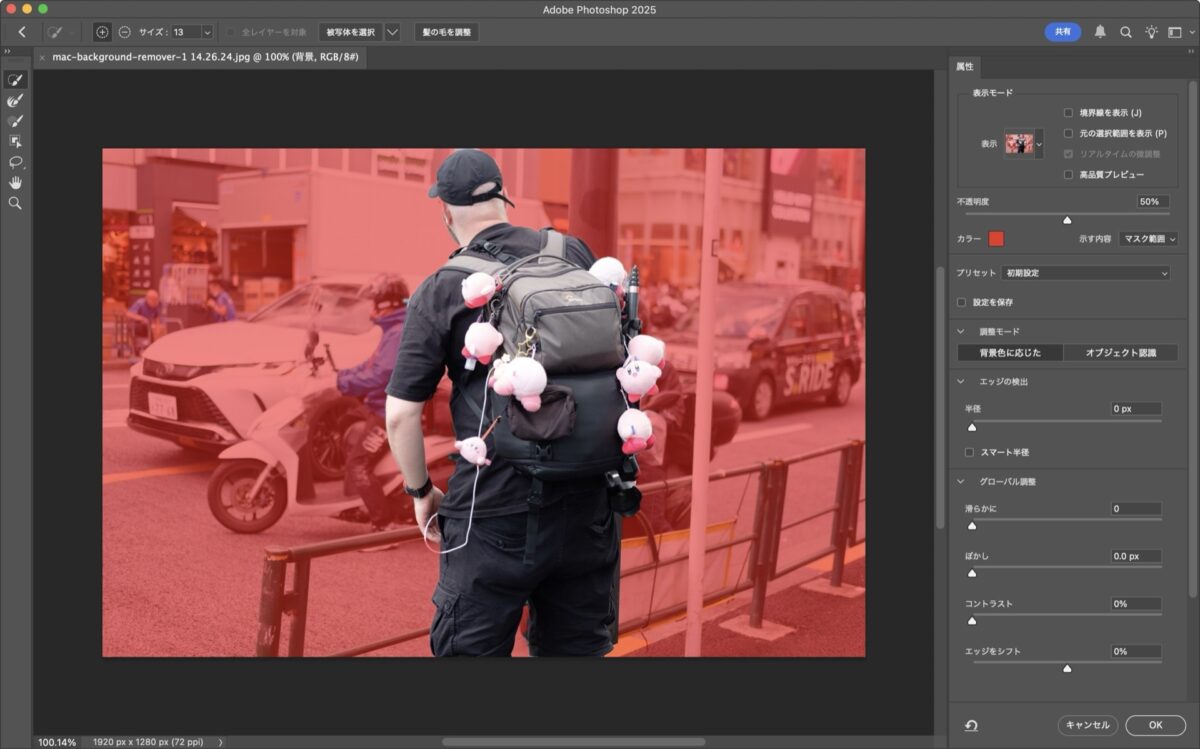Image resolution: width=1200 pixels, height=749 pixels.
Task: Select the Object Selection tool
Action: point(15,141)
